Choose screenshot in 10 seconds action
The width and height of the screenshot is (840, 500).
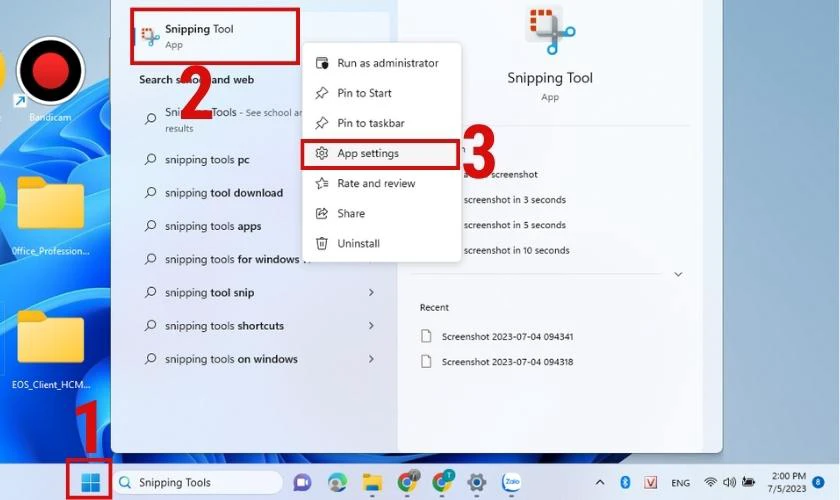coord(516,250)
